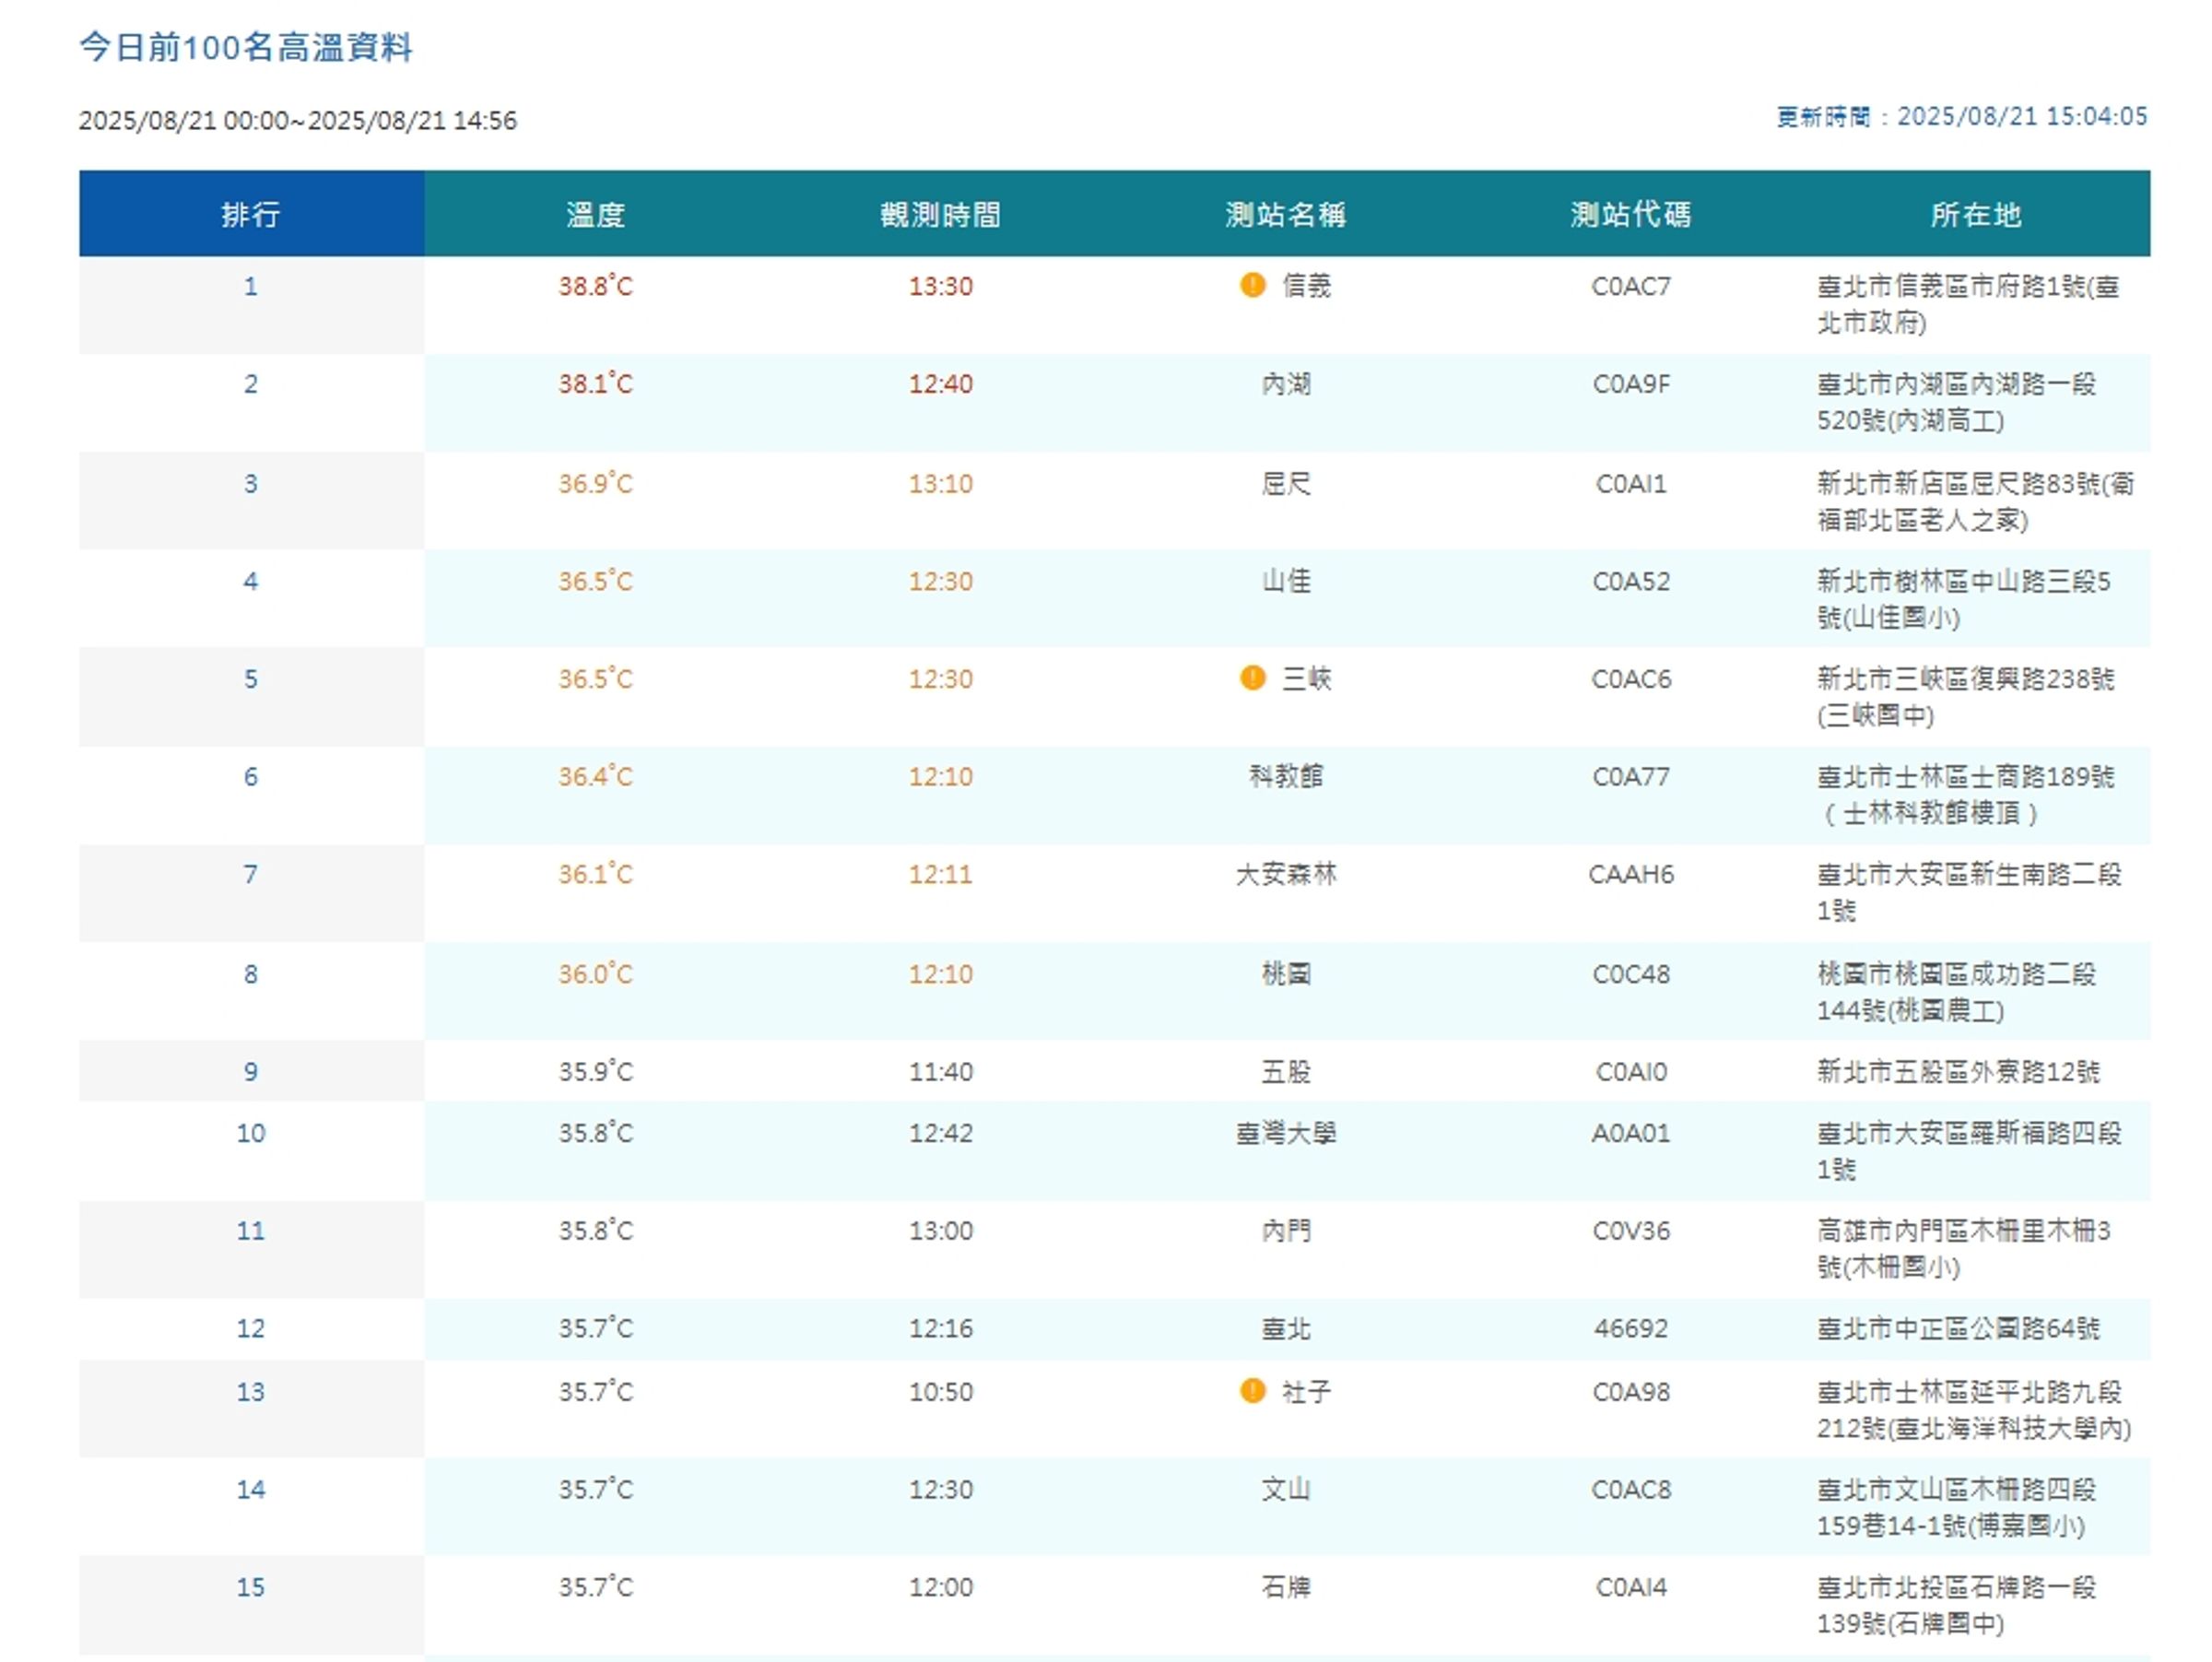Click address 臺北市中正區公園路64號

pos(1959,1329)
